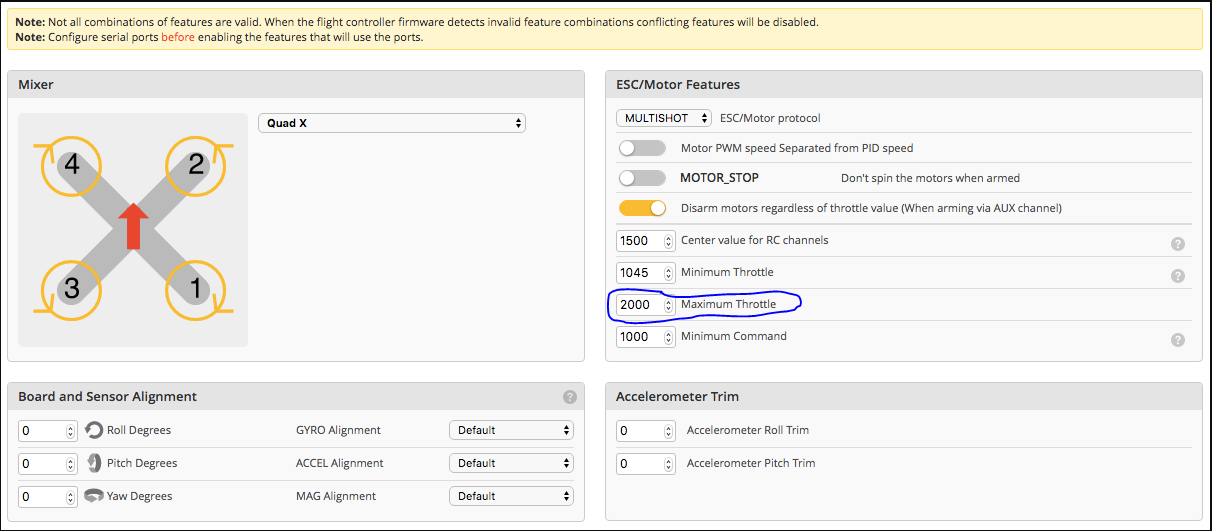This screenshot has height=531, width=1212.
Task: Open Board and Sensor Alignment help icon
Action: pos(570,397)
